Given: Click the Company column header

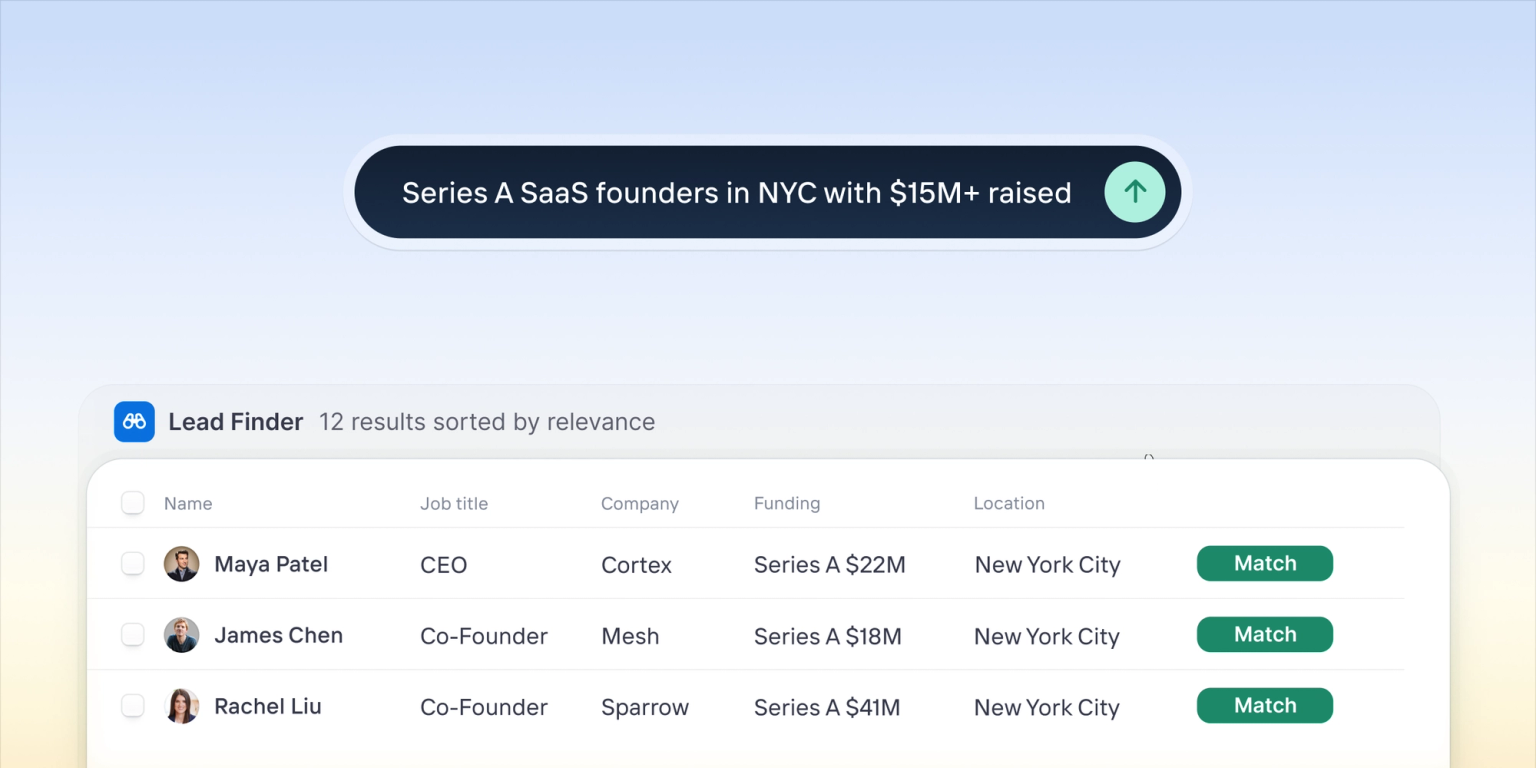Looking at the screenshot, I should (x=639, y=504).
